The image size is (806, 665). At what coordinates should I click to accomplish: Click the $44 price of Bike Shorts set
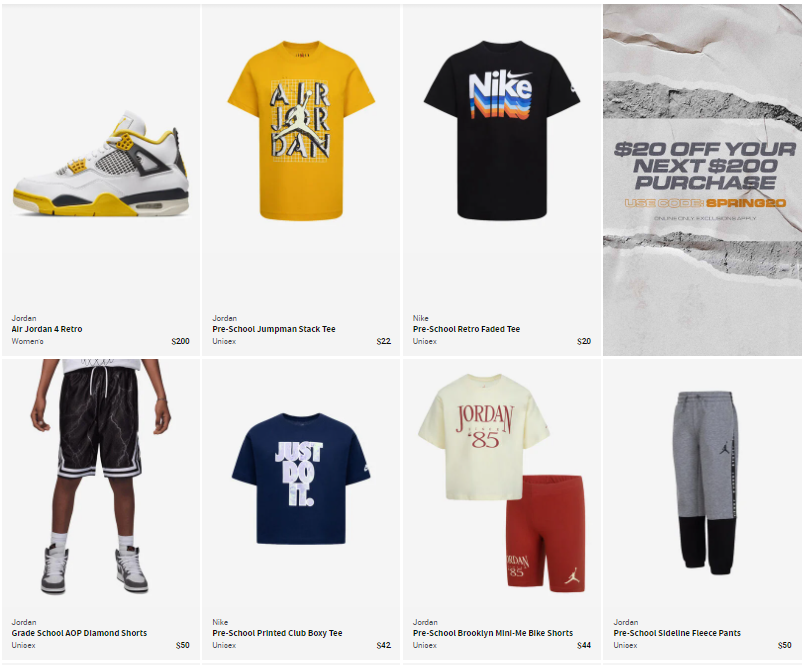tap(584, 645)
